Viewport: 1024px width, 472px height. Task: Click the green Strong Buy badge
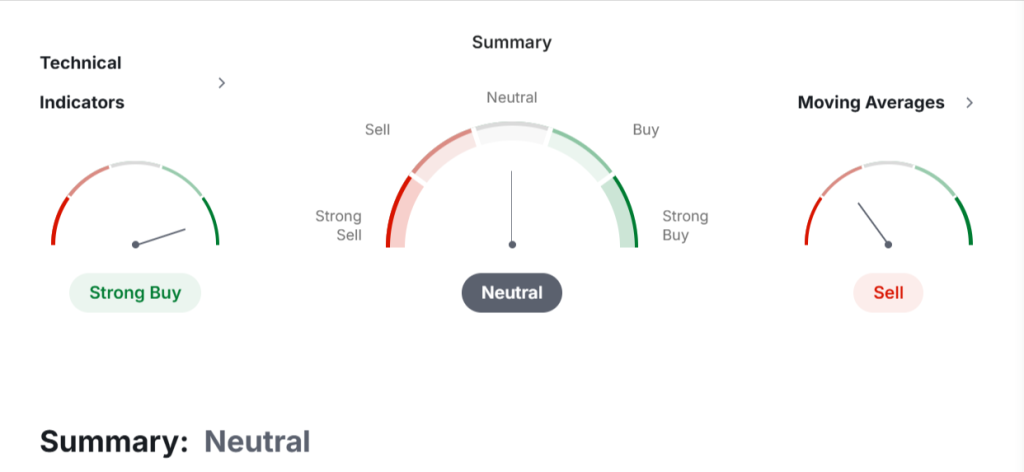(x=135, y=293)
